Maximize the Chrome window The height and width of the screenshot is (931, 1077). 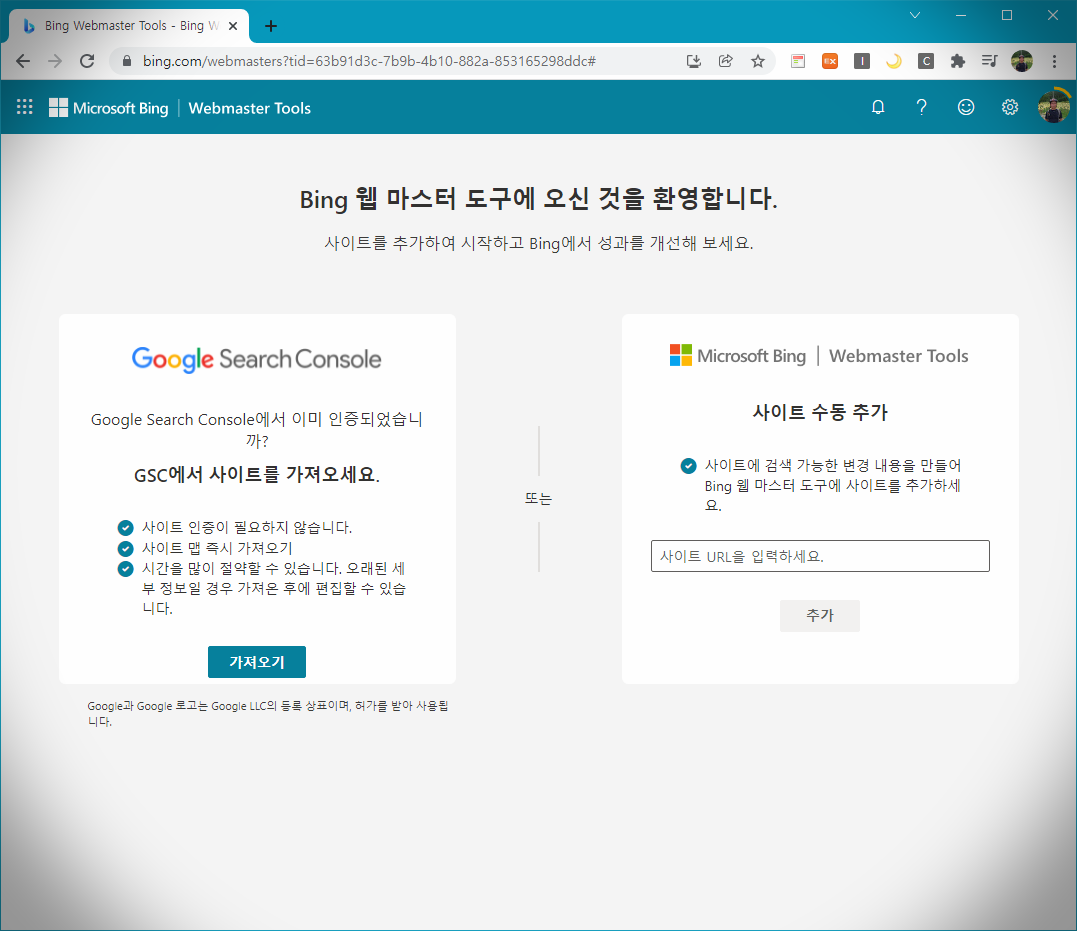coord(1007,15)
